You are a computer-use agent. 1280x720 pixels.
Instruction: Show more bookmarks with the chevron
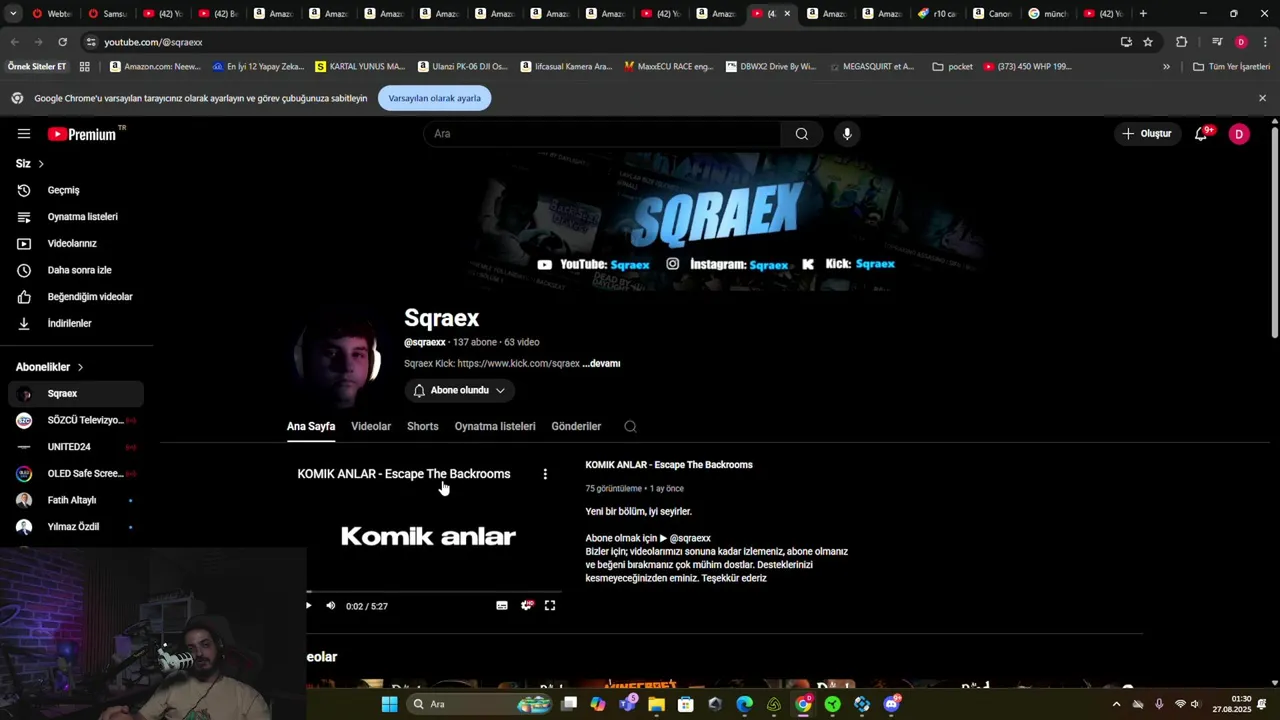pyautogui.click(x=1166, y=67)
